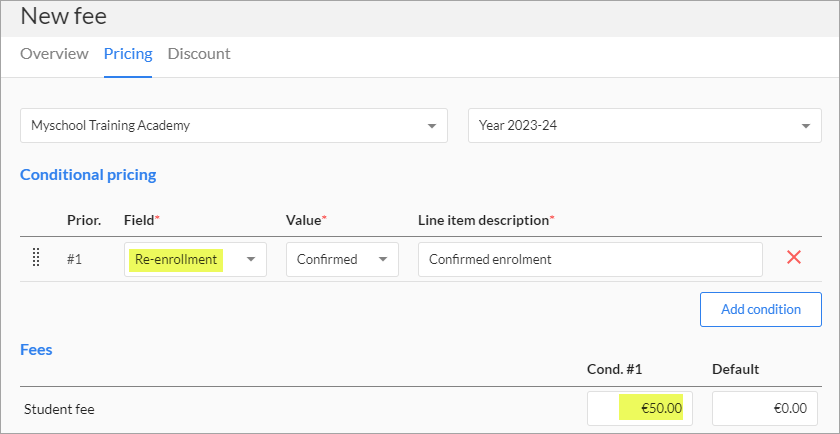Click the Field column header
The image size is (840, 434).
(141, 219)
